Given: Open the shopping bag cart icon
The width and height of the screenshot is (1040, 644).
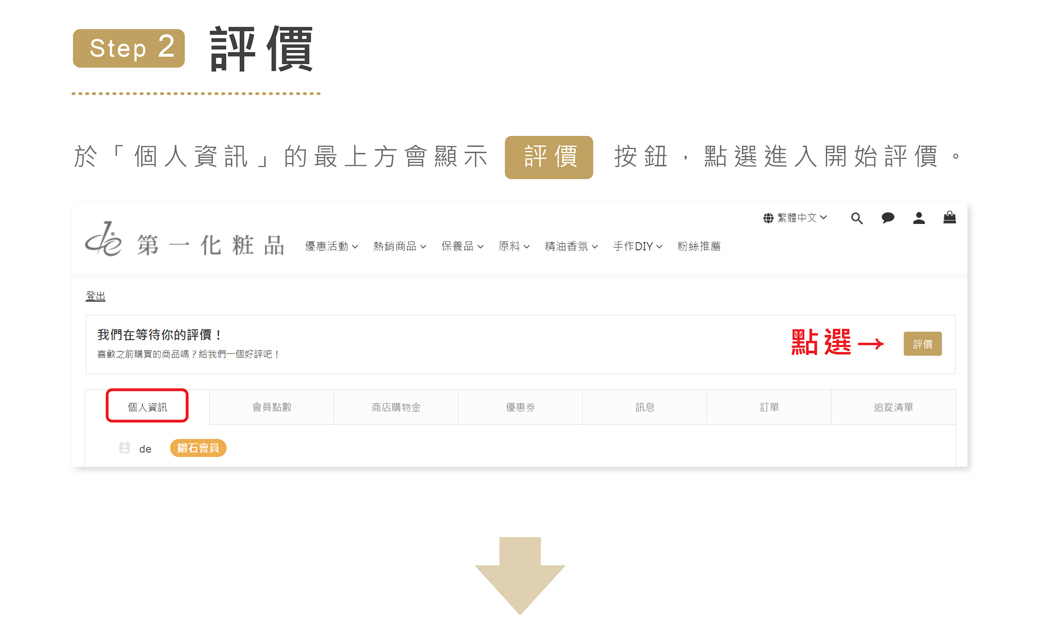Looking at the screenshot, I should pyautogui.click(x=950, y=217).
